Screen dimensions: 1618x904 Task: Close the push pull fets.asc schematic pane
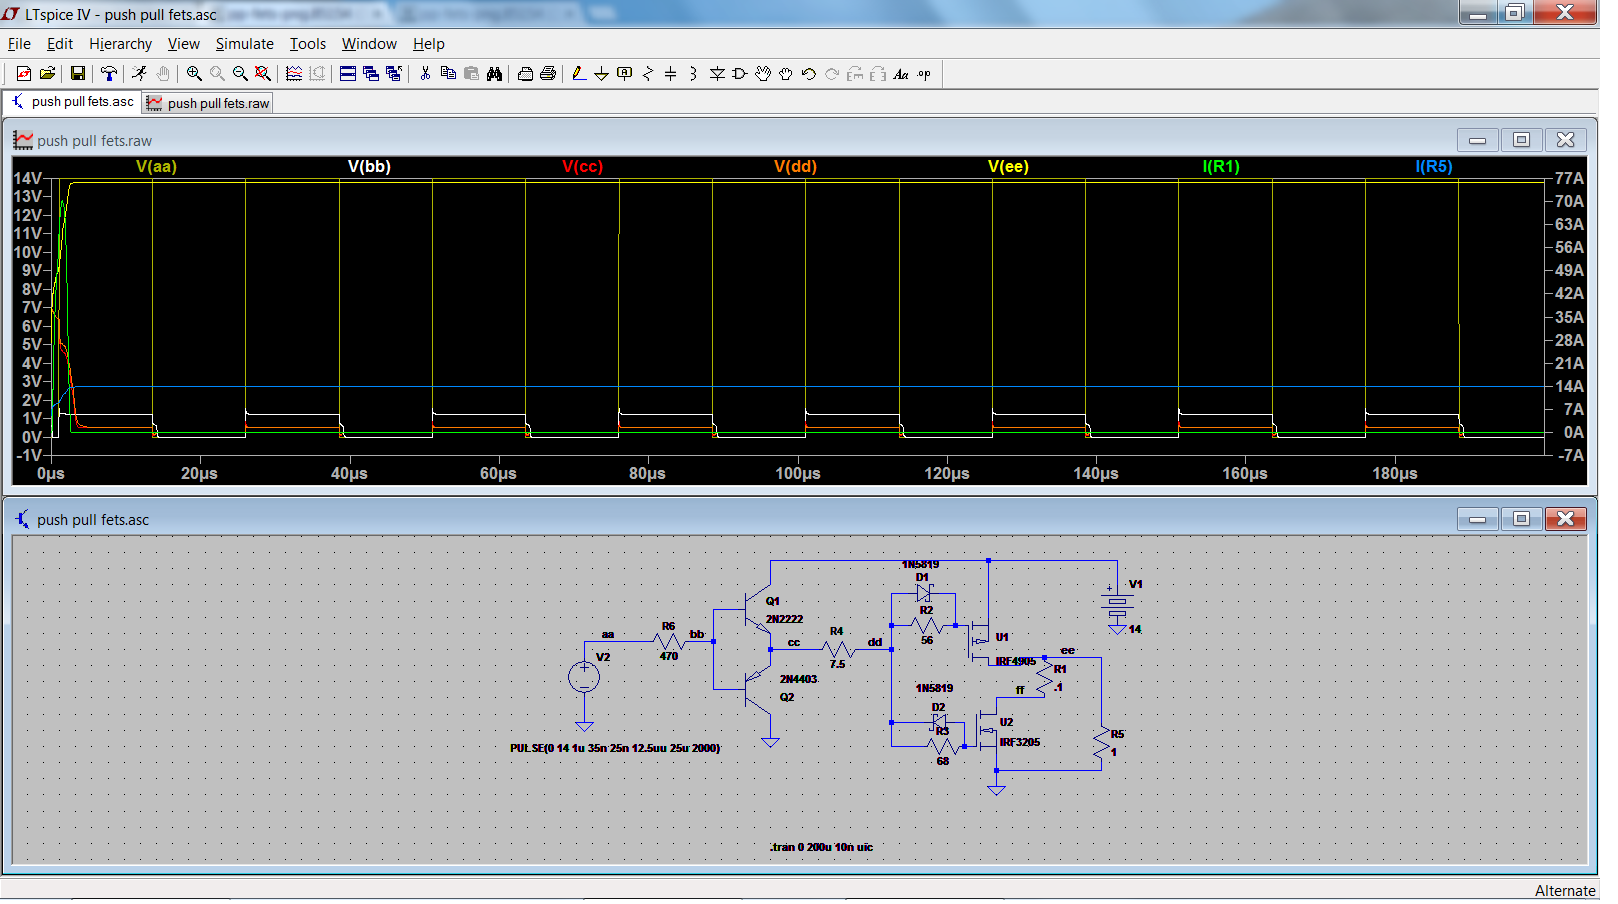[x=1565, y=519]
